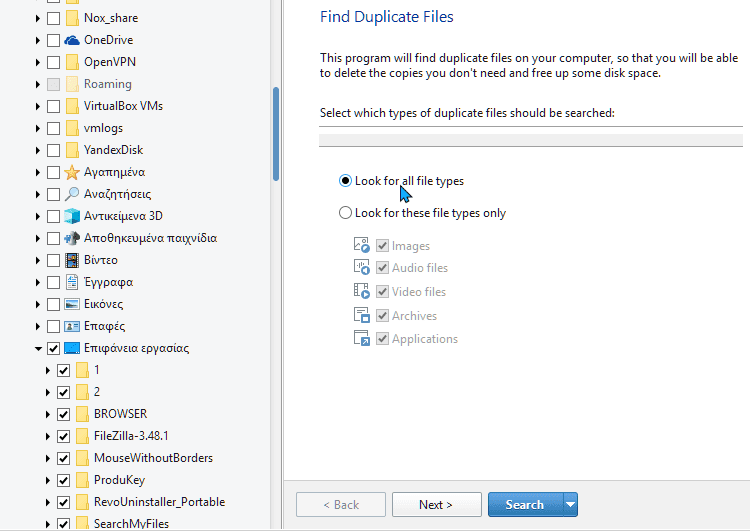The width and height of the screenshot is (750, 531).
Task: Select the FileZilla-3.48.1 folder item
Action: click(131, 436)
